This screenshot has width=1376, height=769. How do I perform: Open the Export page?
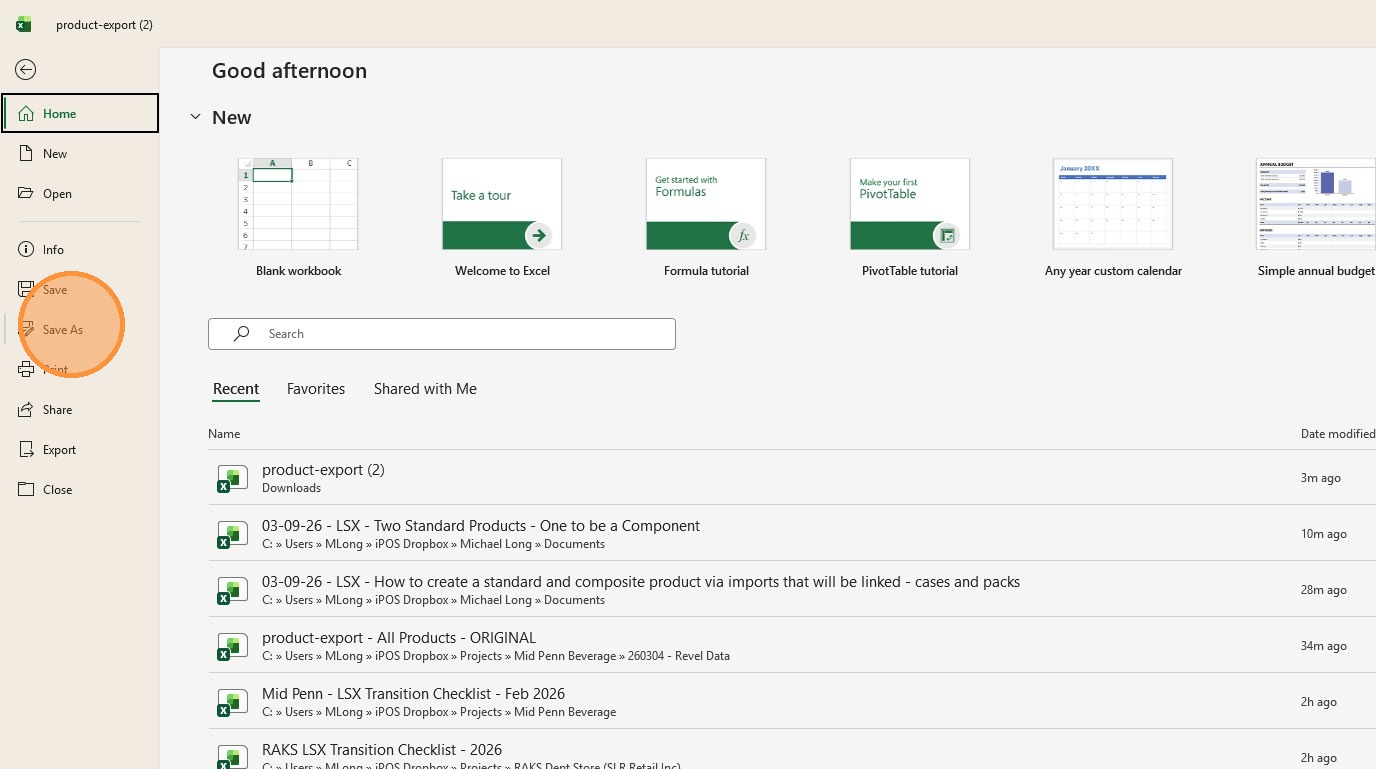80,449
